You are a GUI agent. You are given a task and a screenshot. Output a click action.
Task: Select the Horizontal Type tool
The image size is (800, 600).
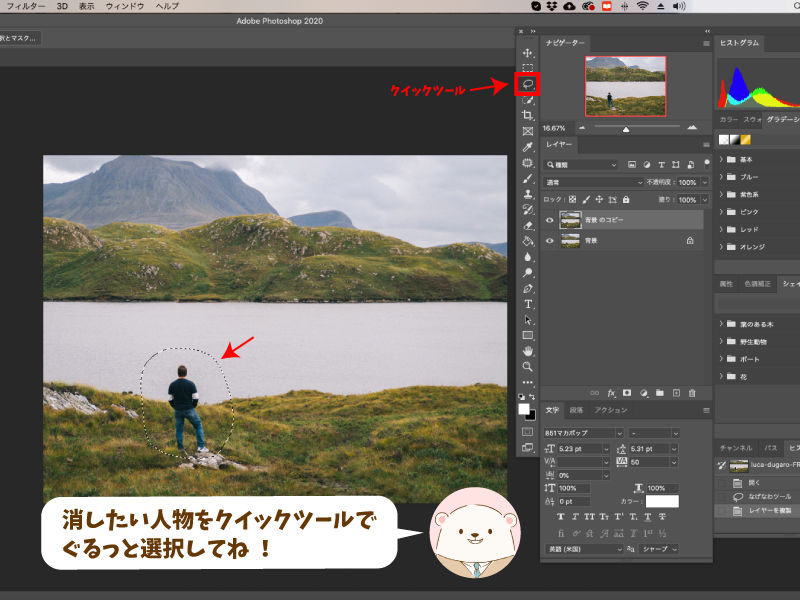click(x=528, y=304)
